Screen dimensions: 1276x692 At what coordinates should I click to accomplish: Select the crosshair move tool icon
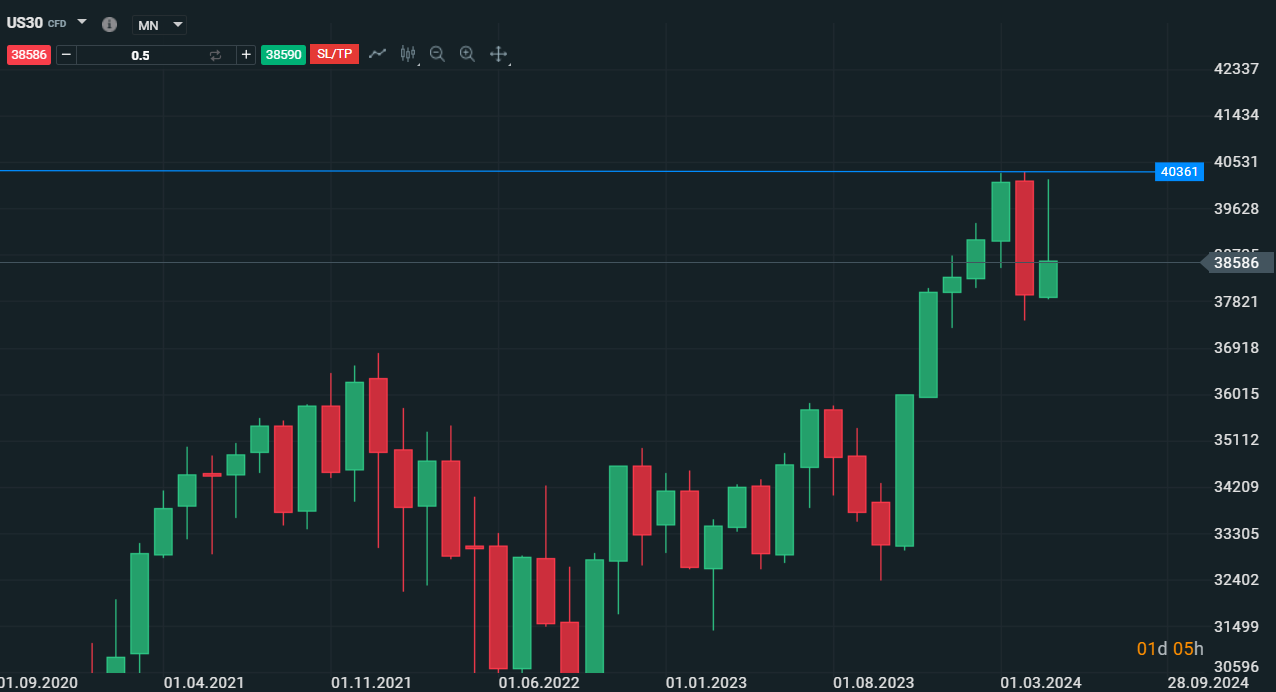(498, 54)
